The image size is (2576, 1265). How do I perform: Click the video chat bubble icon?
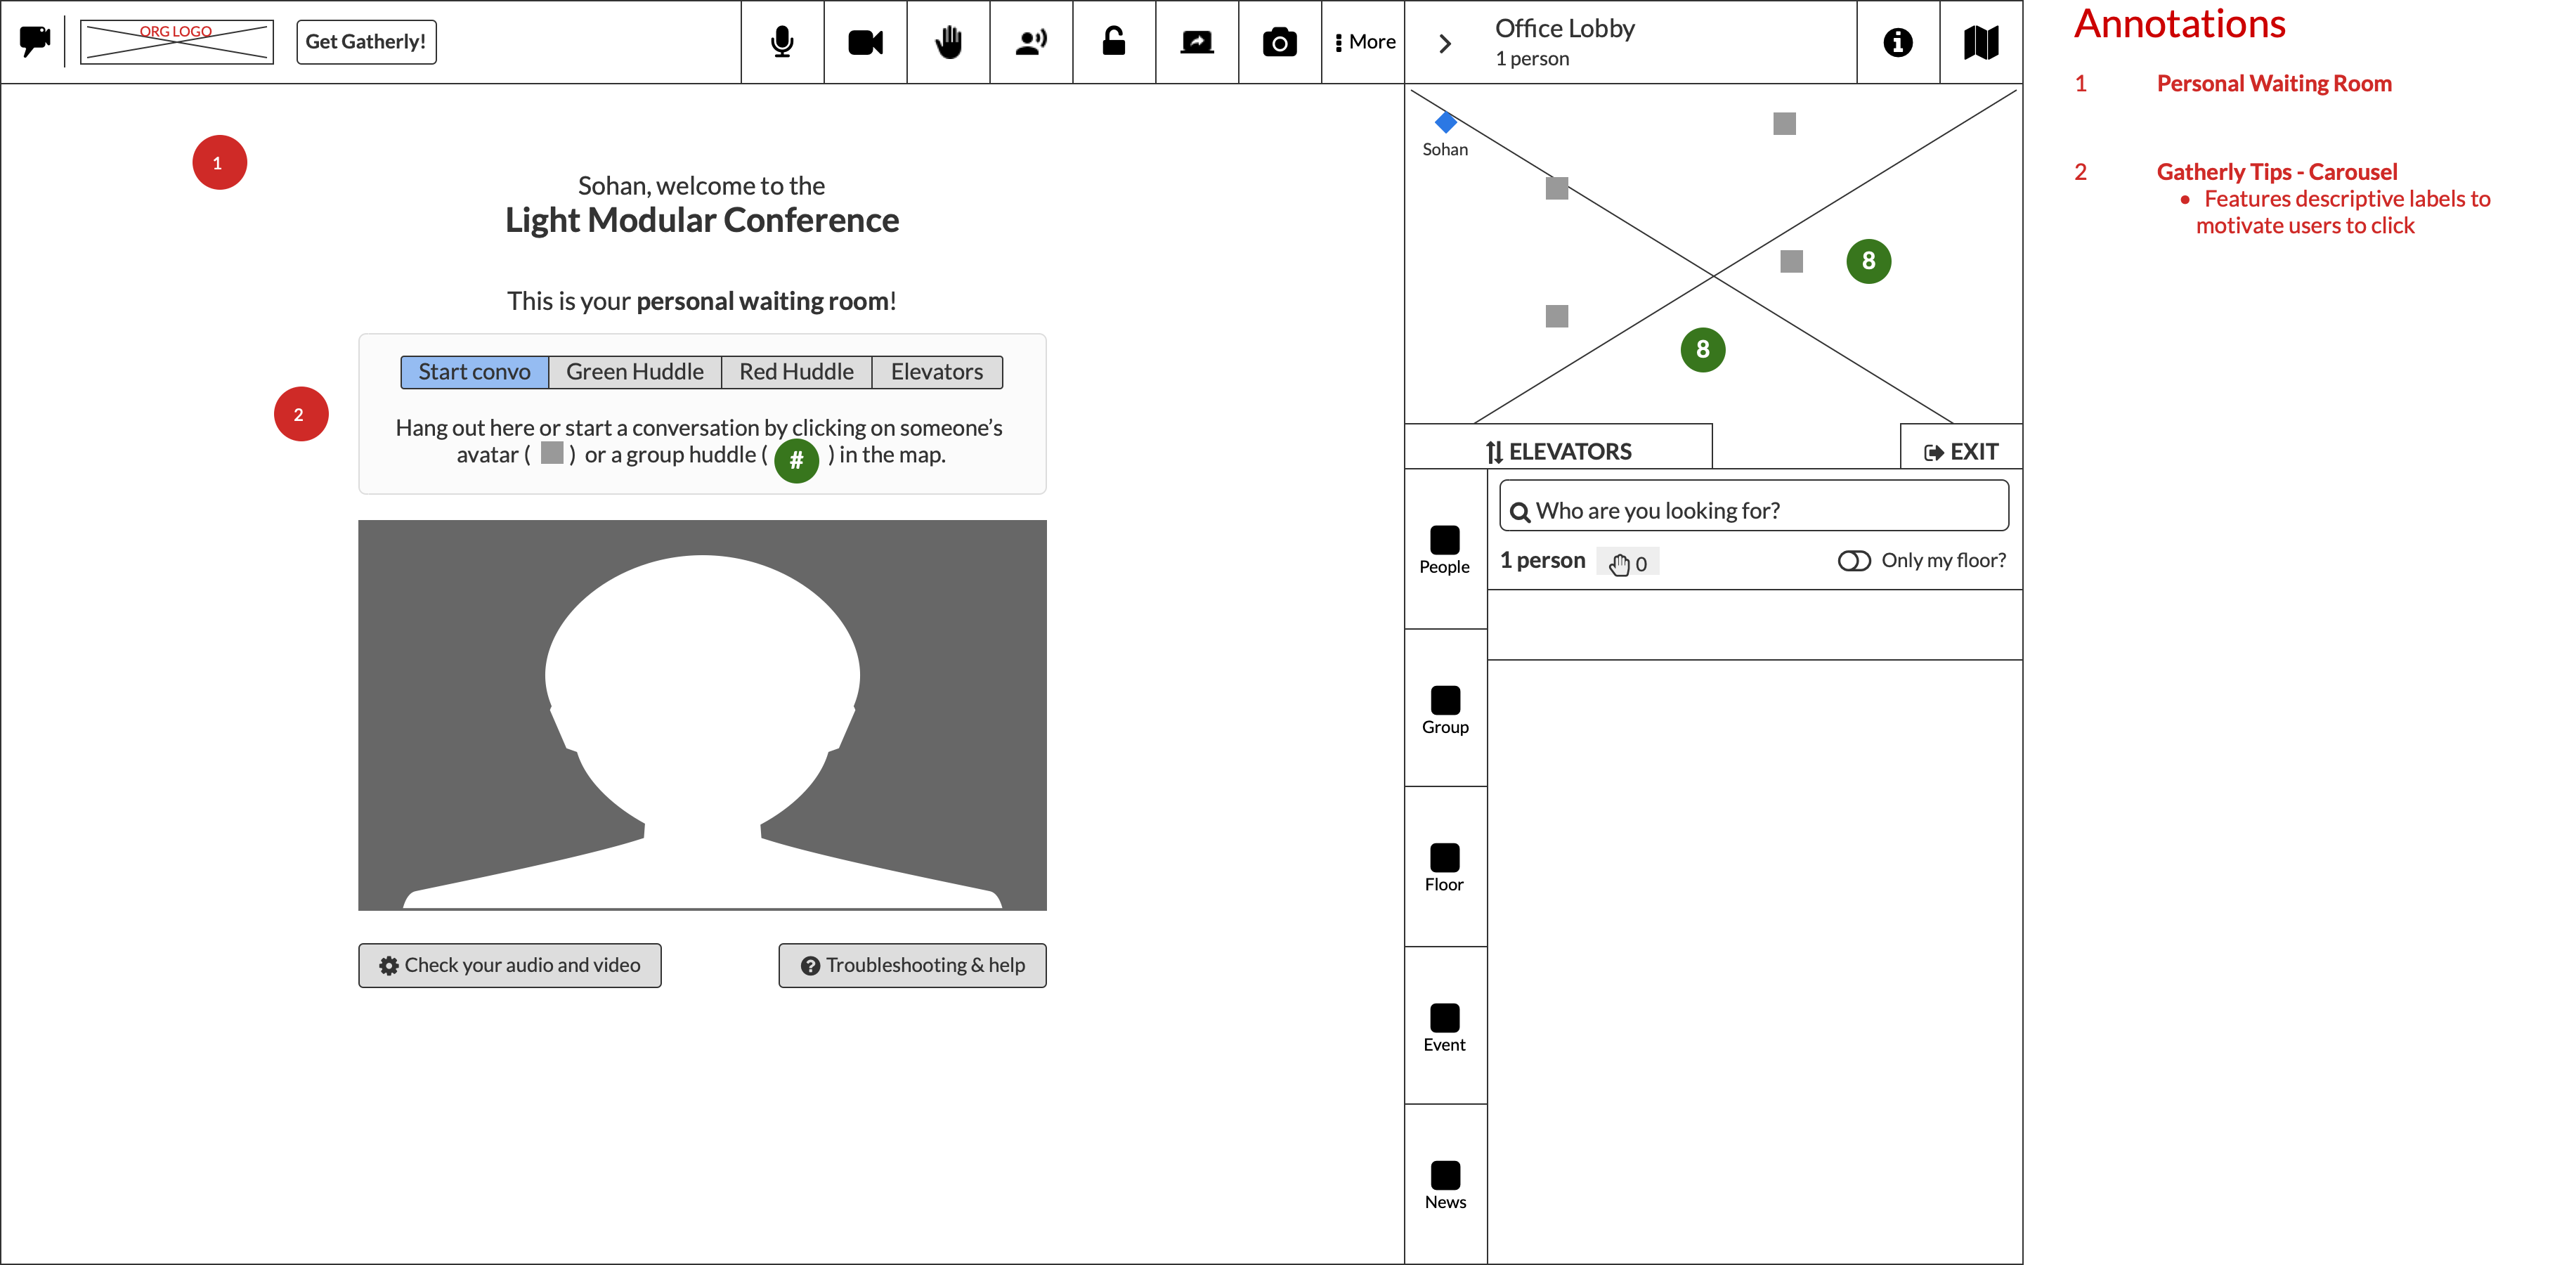35,41
